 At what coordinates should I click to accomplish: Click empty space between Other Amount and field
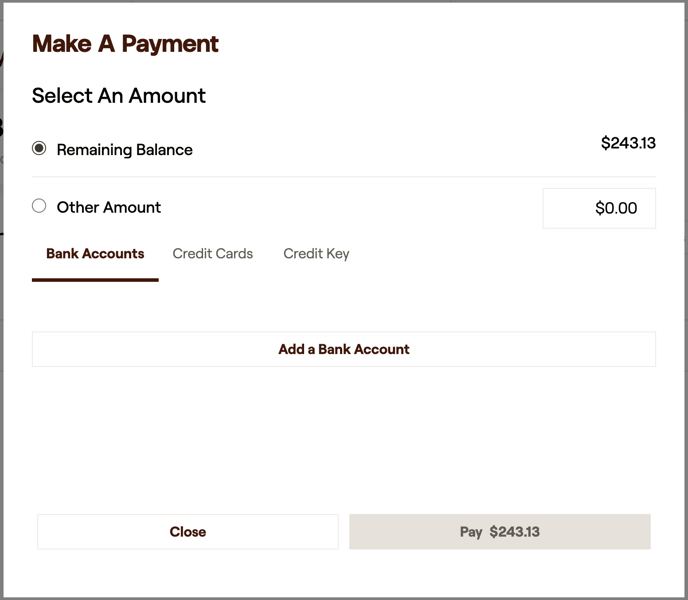[x=350, y=207]
